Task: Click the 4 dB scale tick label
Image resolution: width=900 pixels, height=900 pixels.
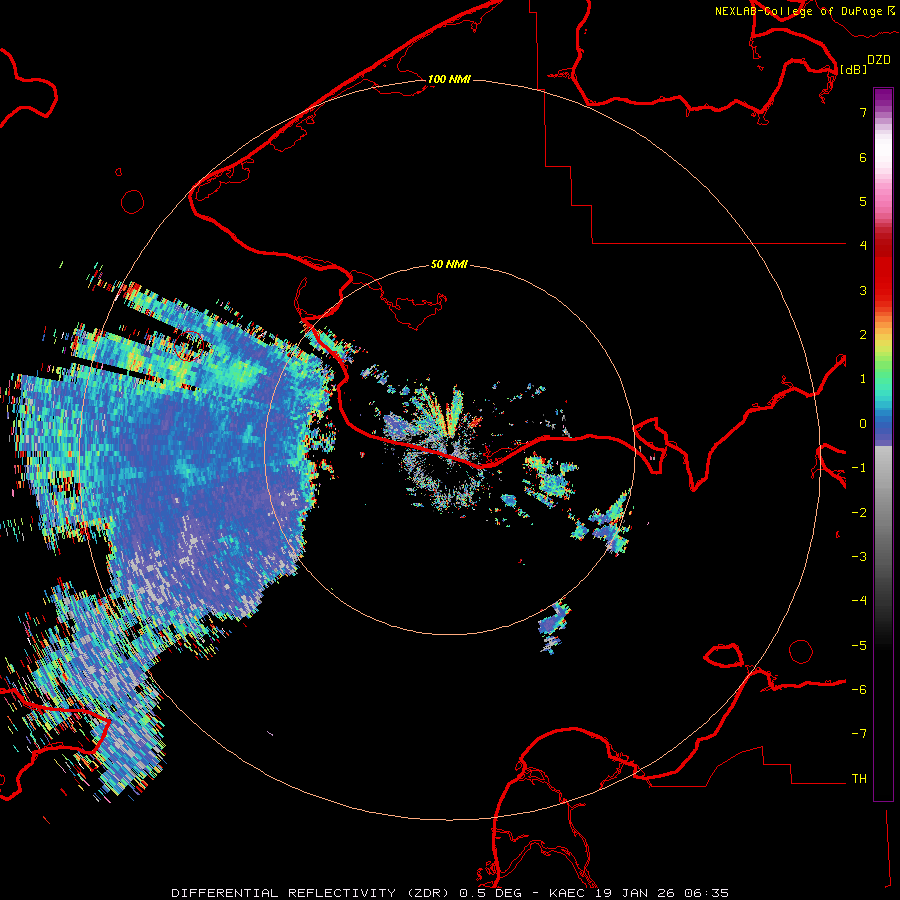Action: point(863,246)
